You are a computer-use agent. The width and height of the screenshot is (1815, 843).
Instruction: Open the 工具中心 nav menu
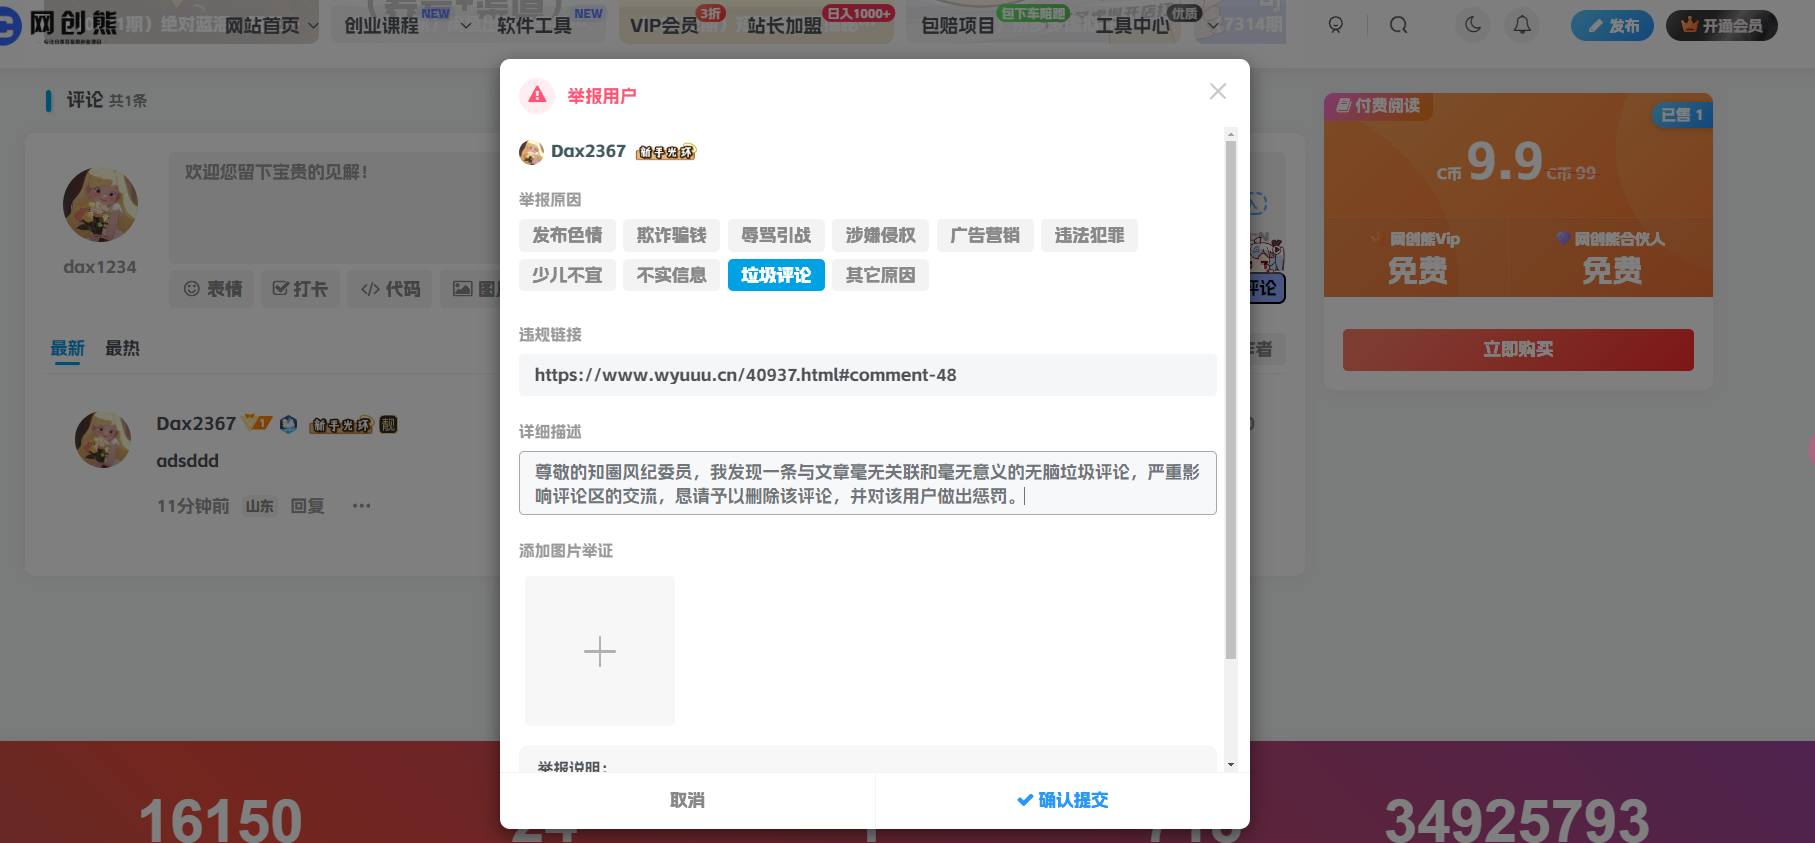coord(1132,25)
